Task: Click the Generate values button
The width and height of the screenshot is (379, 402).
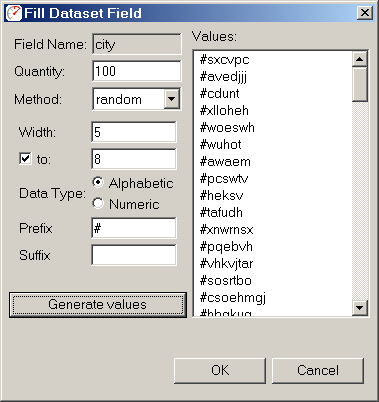Action: pos(98,305)
